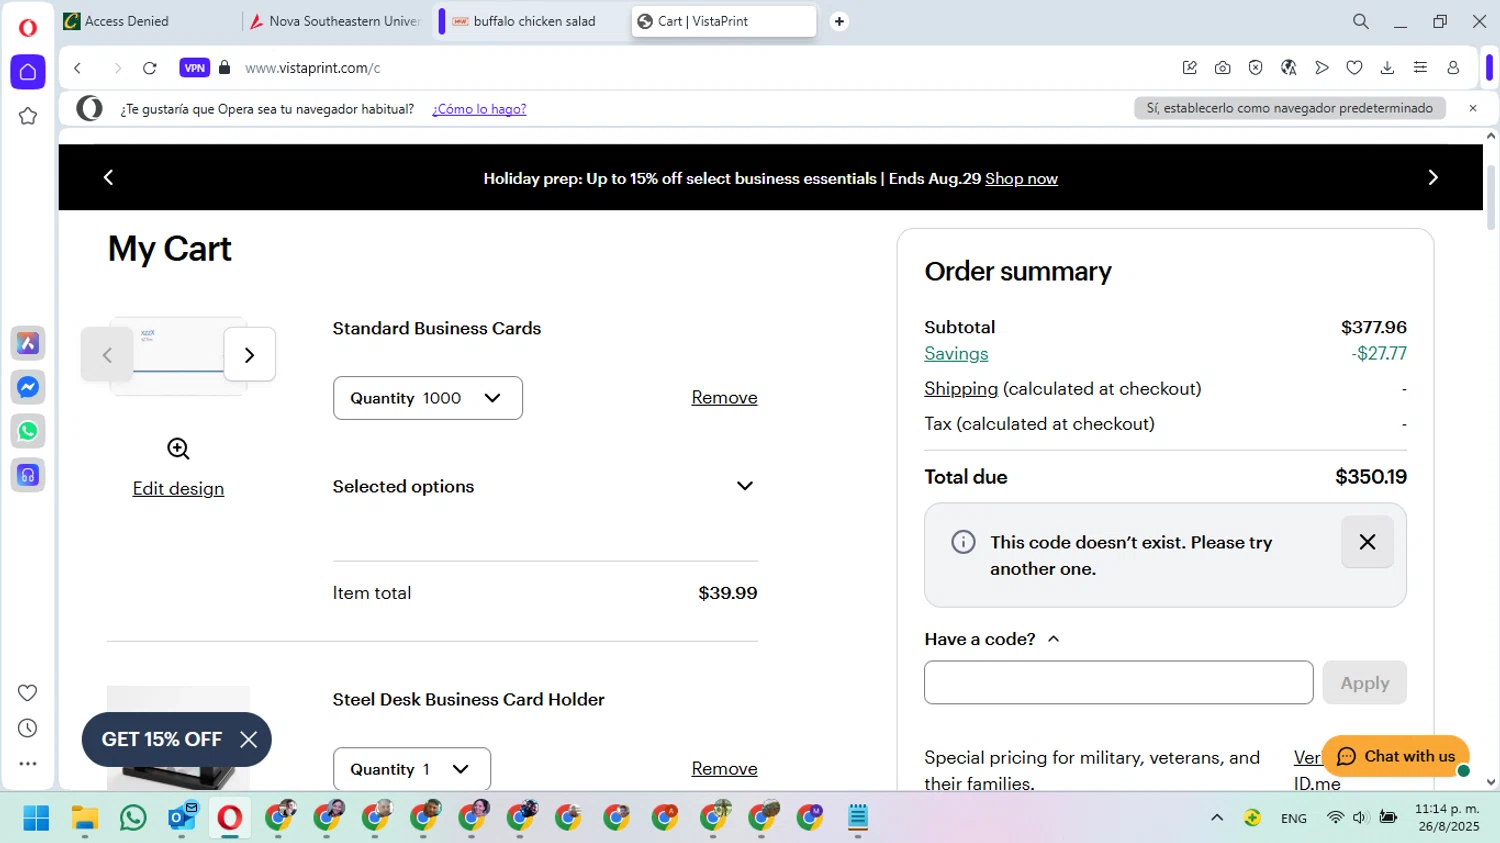Viewport: 1500px width, 843px height.
Task: Open File Explorer from taskbar
Action: pyautogui.click(x=84, y=818)
